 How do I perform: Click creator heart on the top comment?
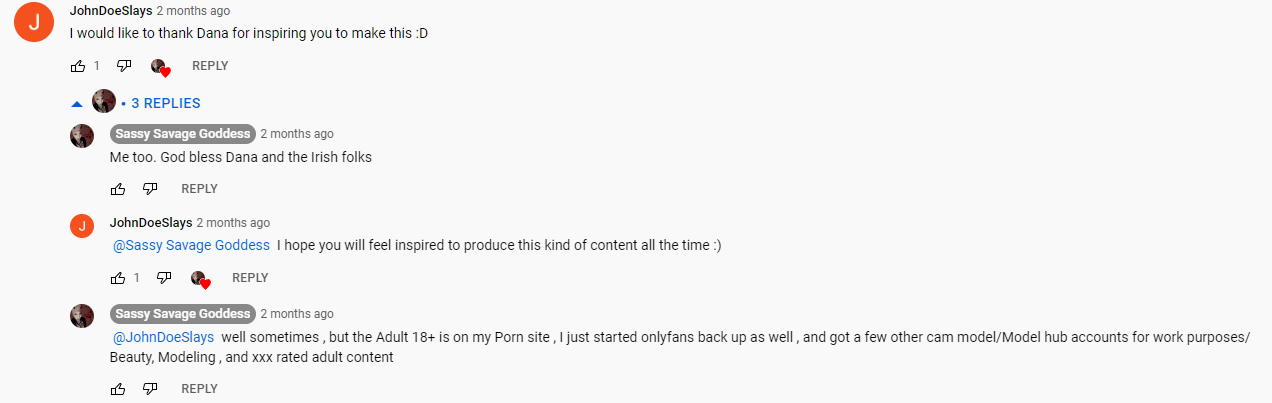(160, 67)
